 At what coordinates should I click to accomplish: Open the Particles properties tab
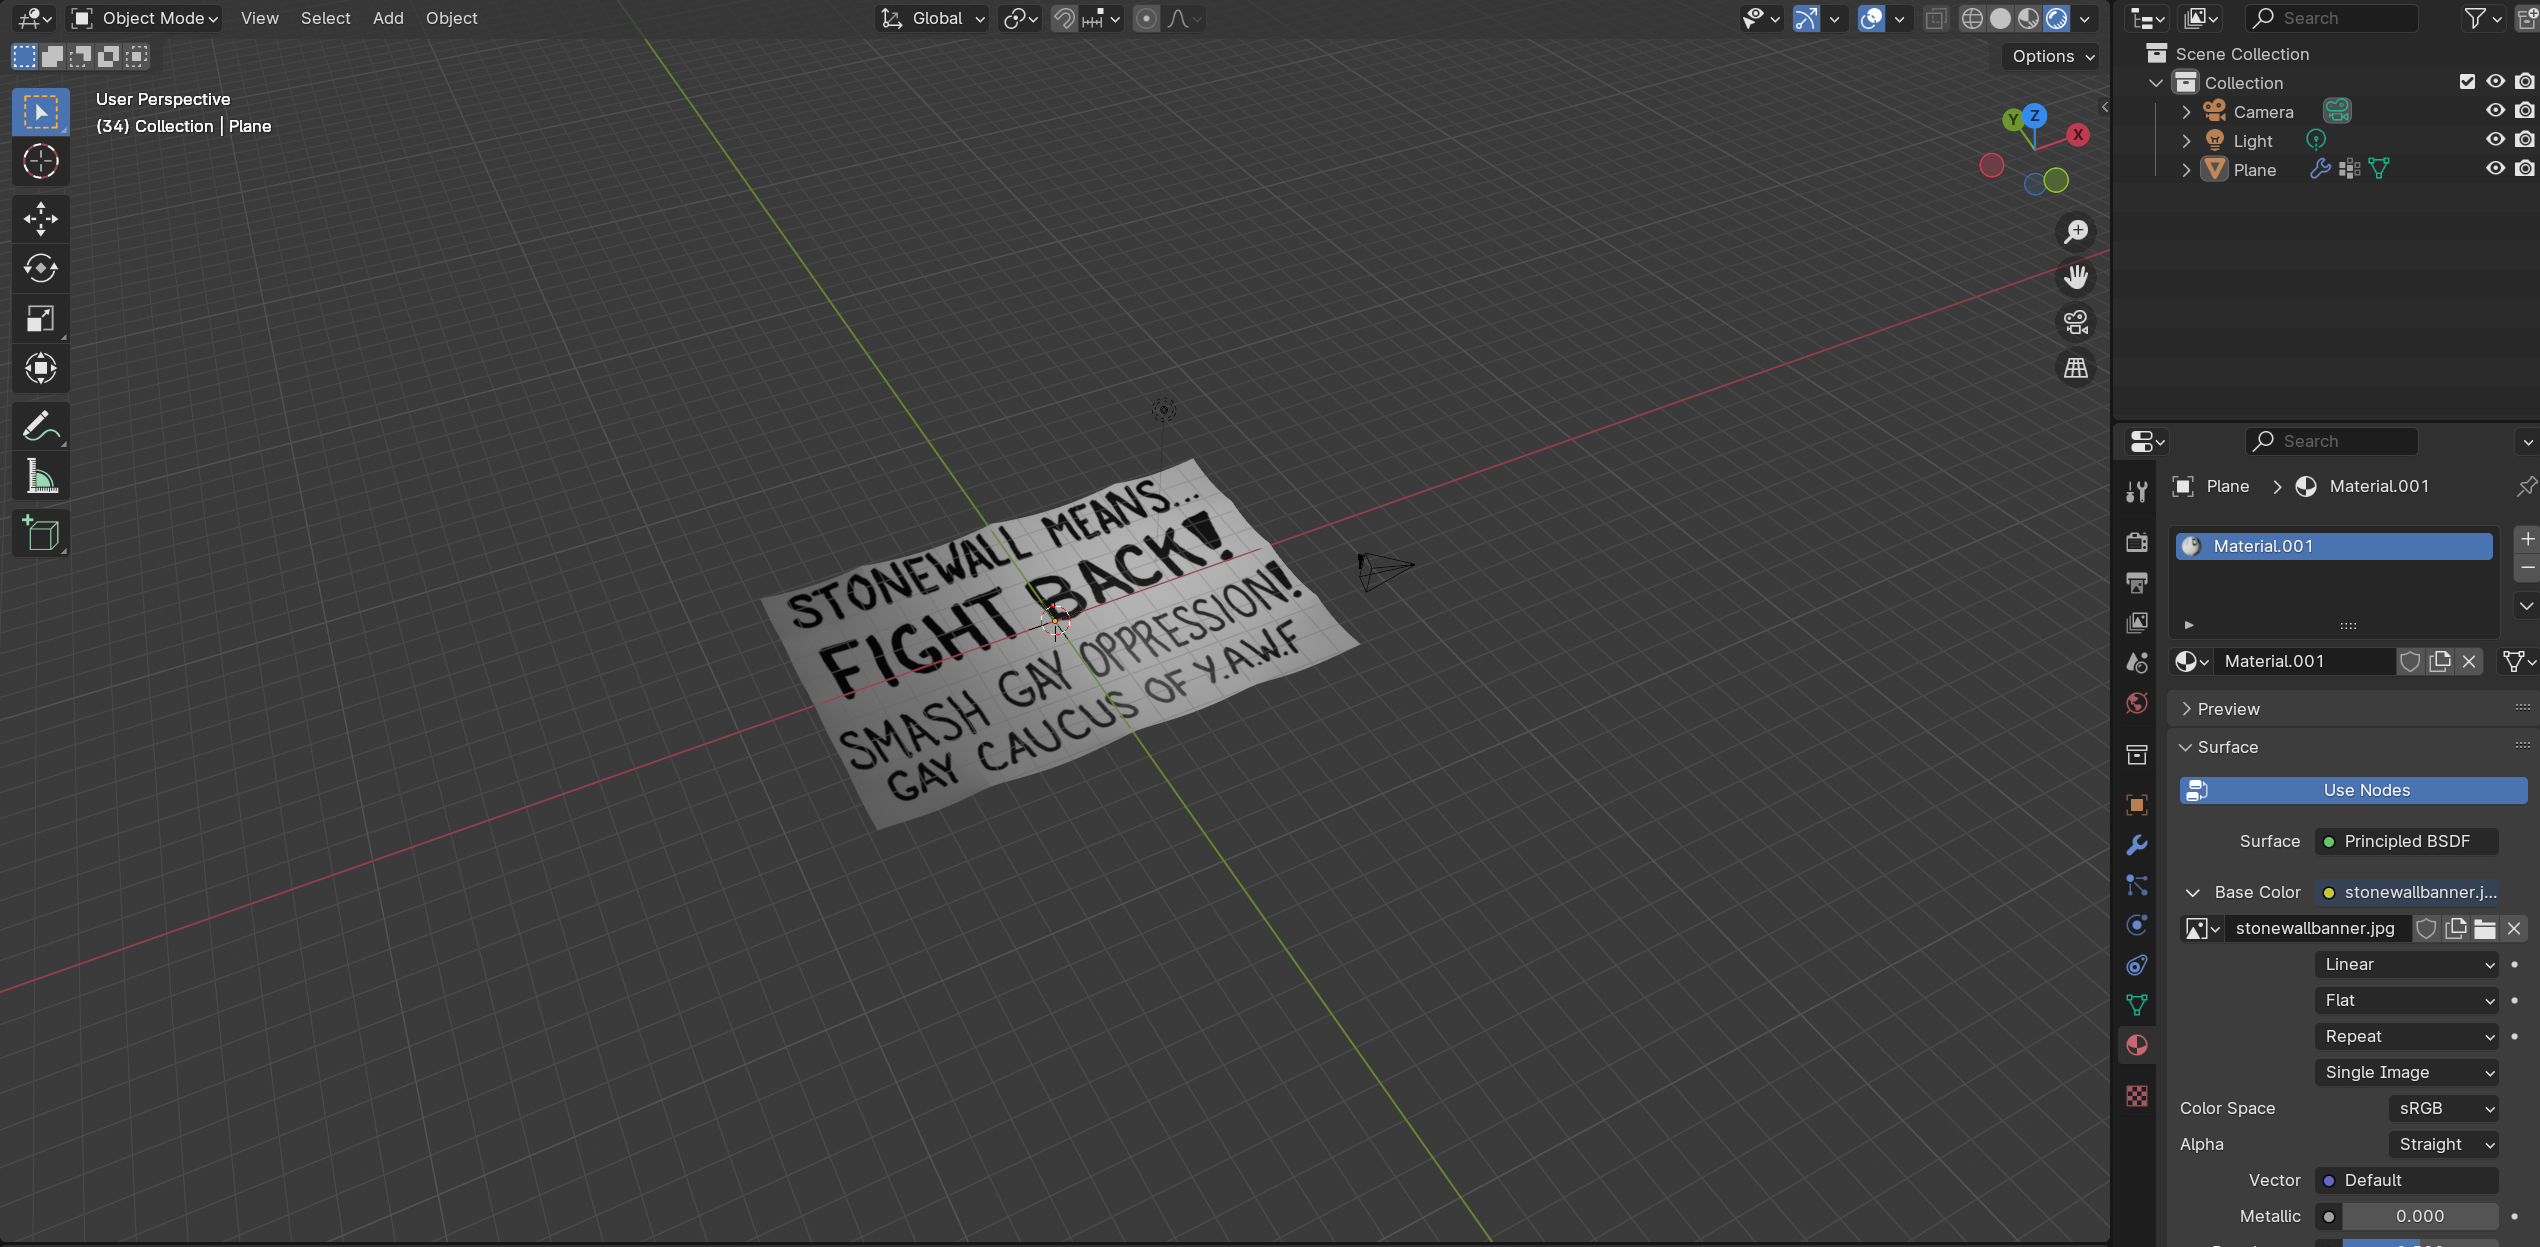click(x=2137, y=885)
